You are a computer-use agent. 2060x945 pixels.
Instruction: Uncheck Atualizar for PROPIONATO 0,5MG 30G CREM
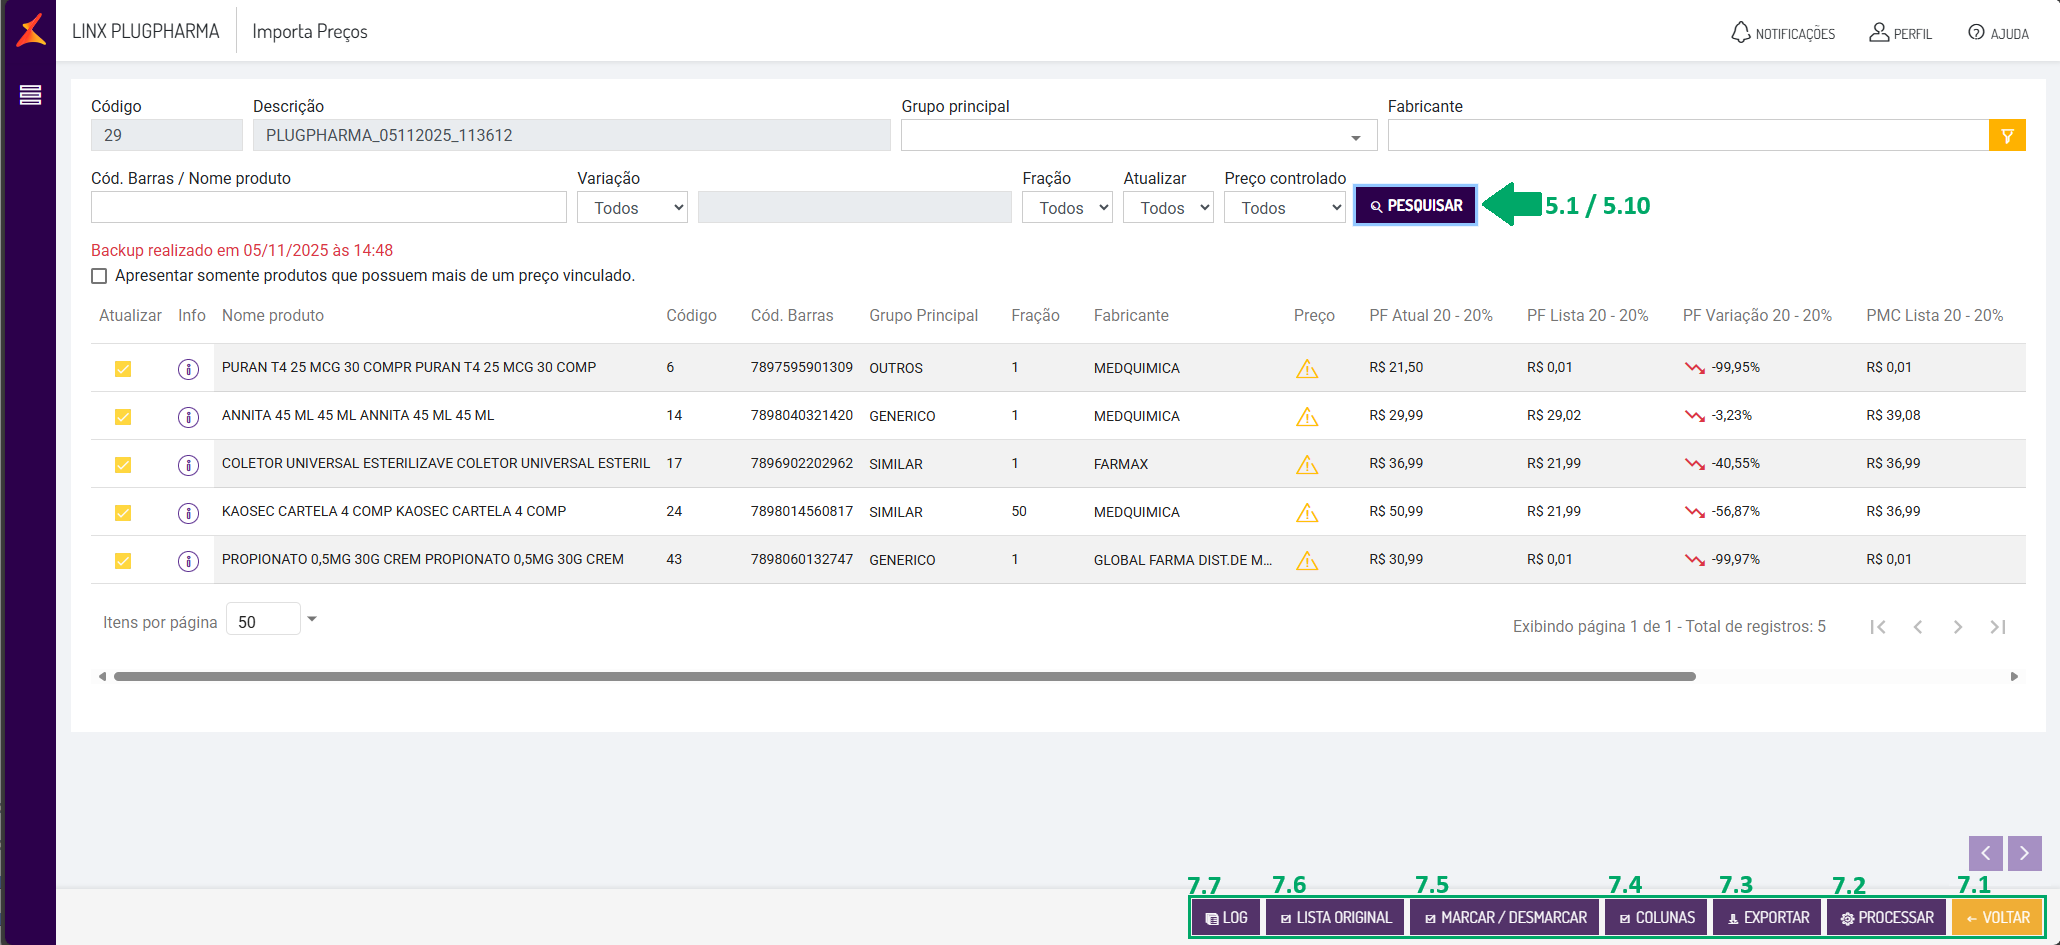click(123, 561)
